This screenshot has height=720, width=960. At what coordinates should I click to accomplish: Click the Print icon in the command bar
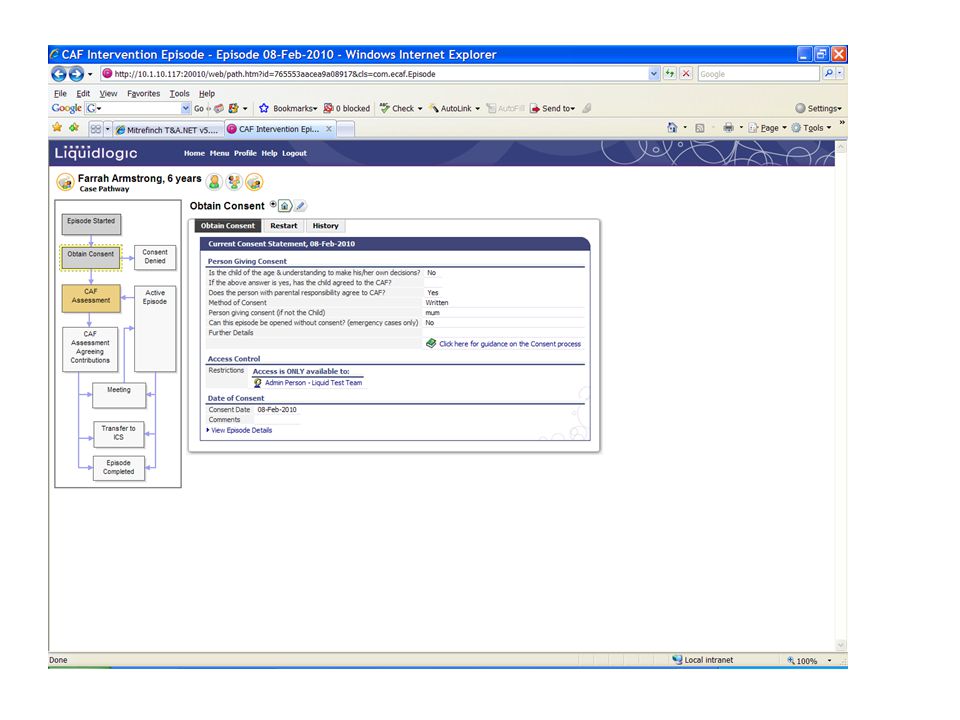pos(728,127)
